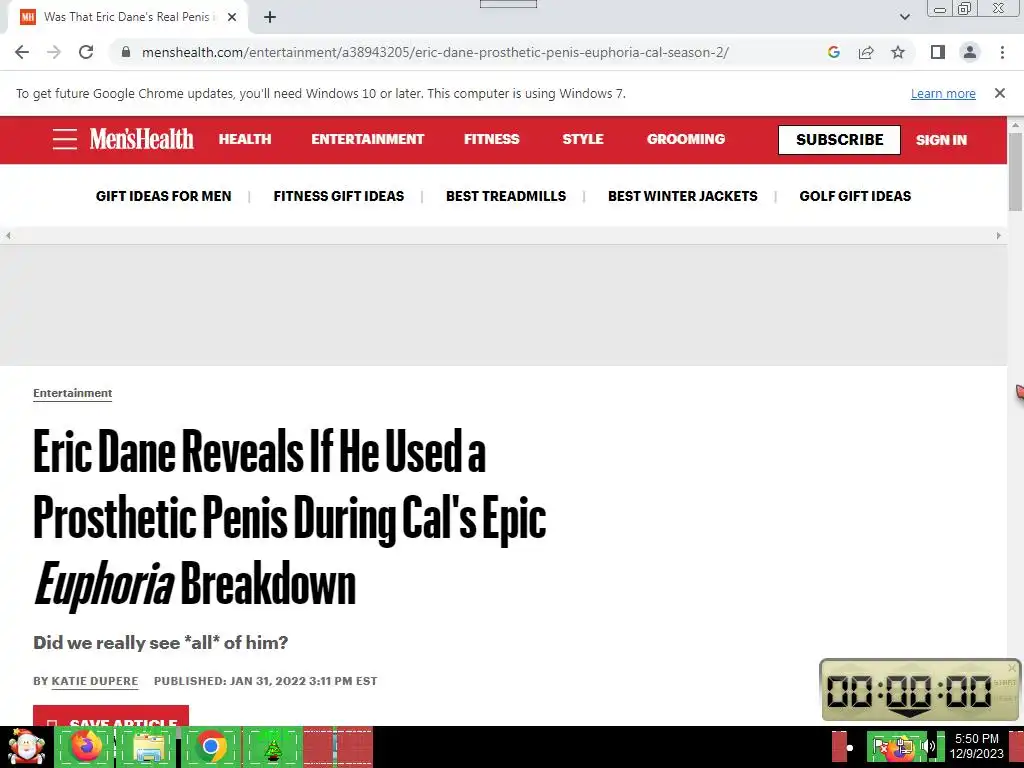
Task: Reload the Men's Health page
Action: tap(86, 52)
